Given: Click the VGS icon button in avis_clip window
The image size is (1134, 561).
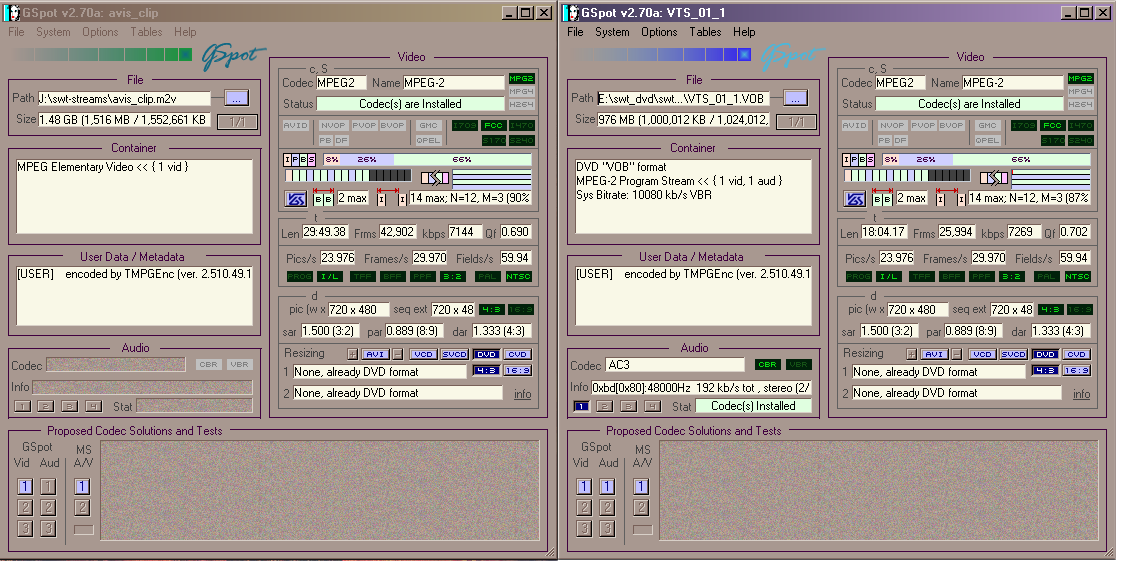Looking at the screenshot, I should (296, 198).
